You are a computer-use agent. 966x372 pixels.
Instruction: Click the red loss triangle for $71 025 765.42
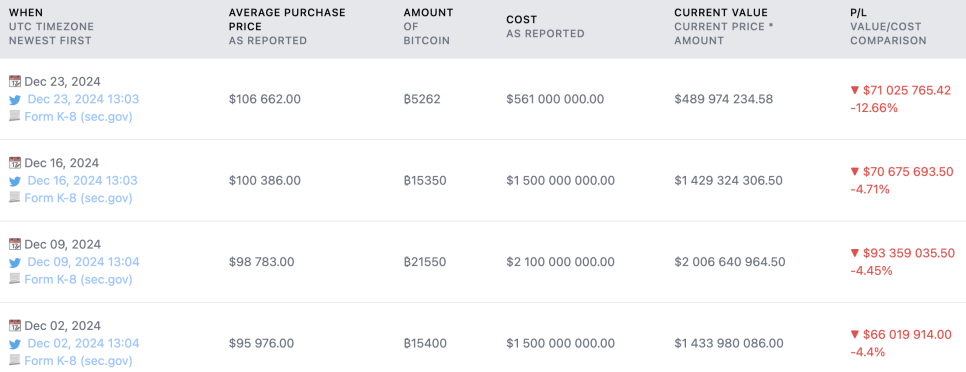coord(854,91)
